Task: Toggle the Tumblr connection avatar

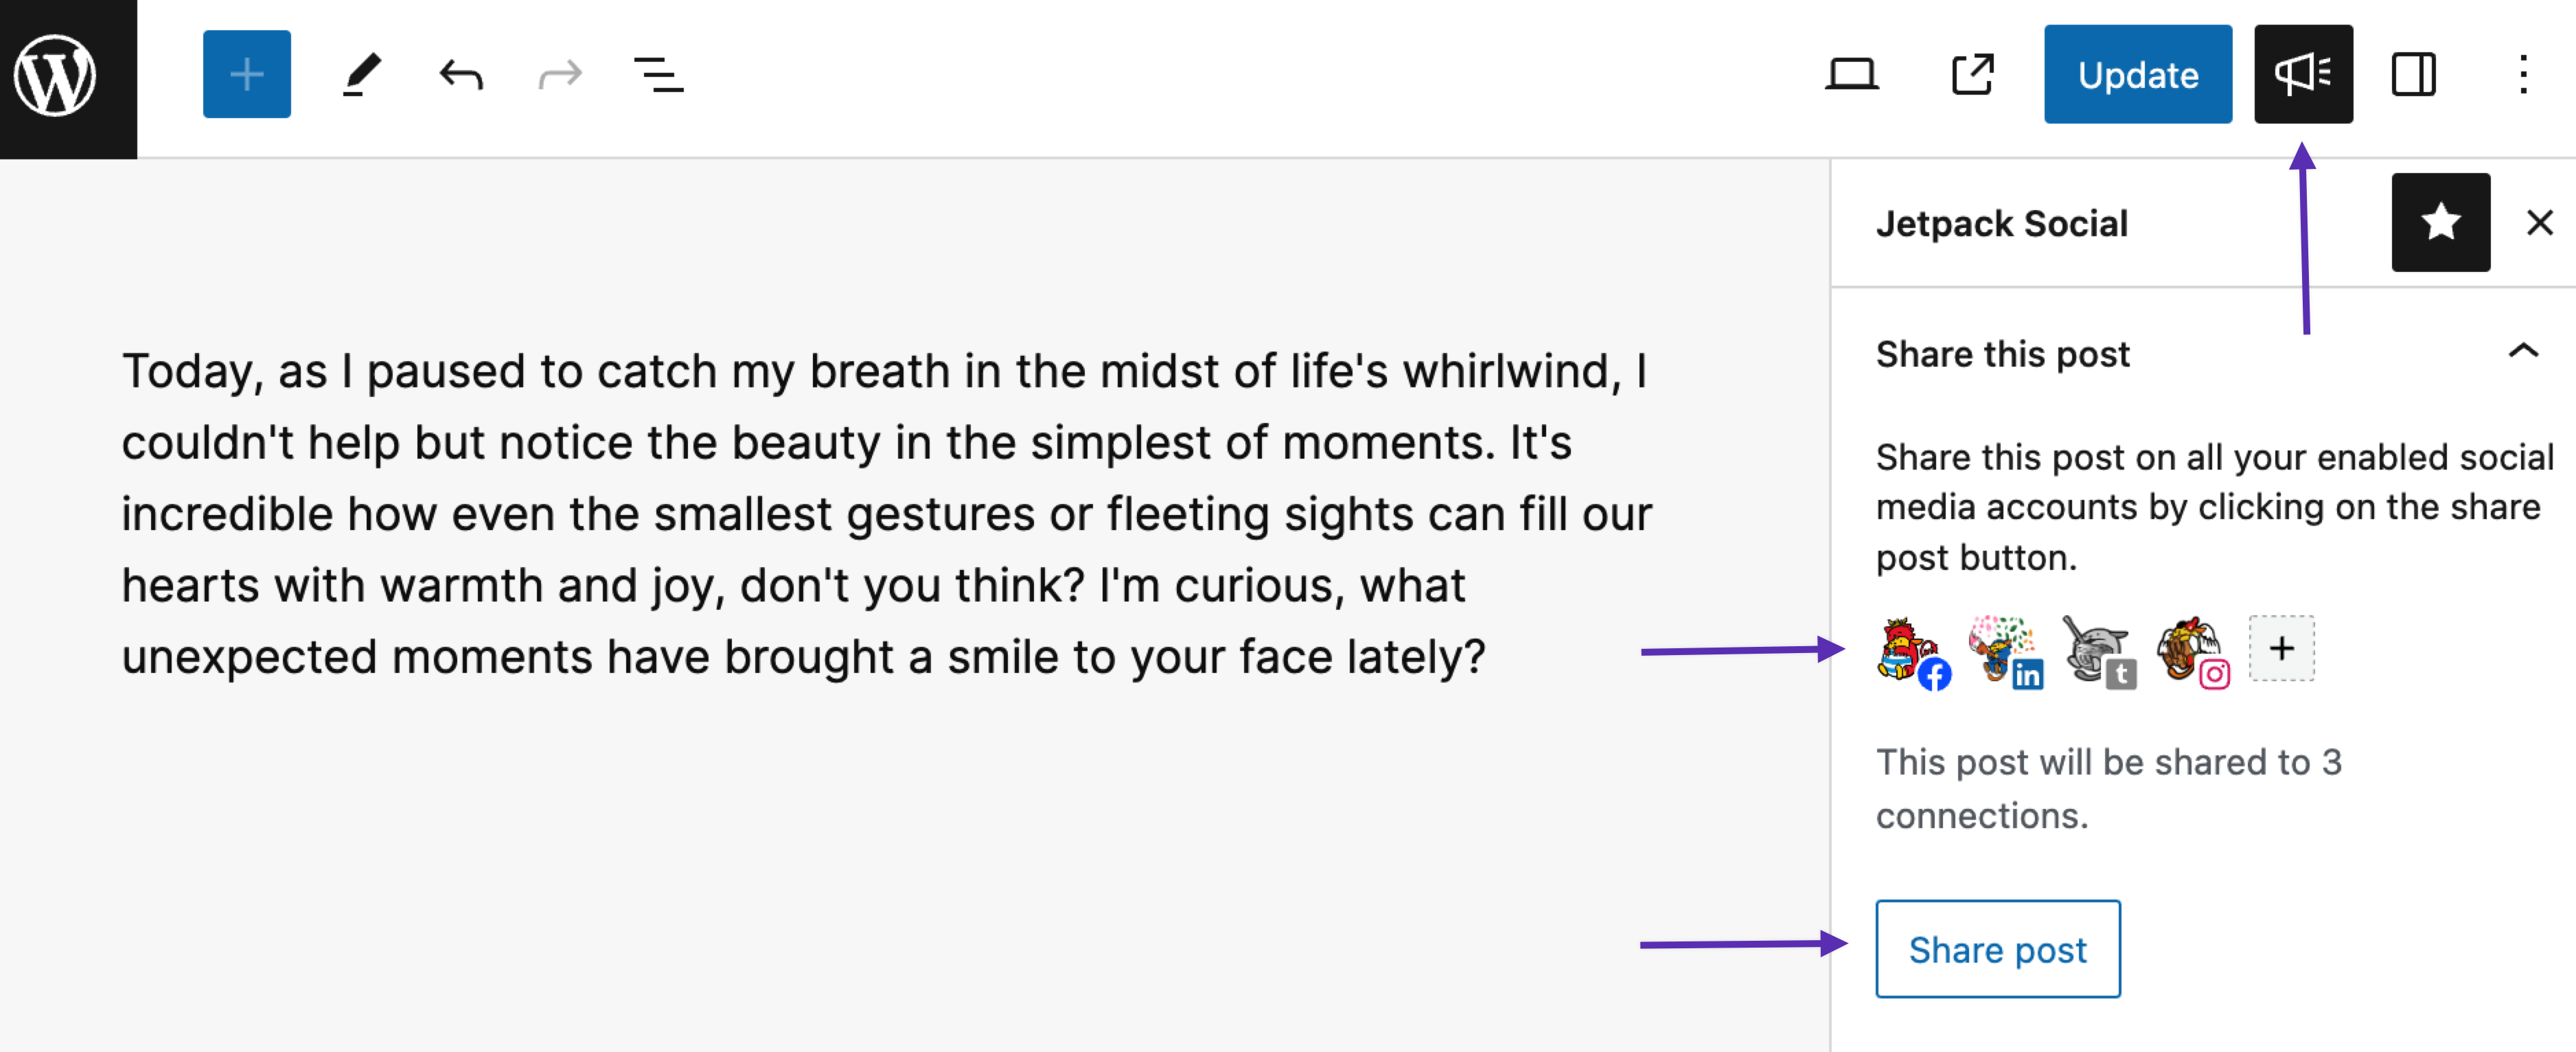Action: pyautogui.click(x=2097, y=652)
